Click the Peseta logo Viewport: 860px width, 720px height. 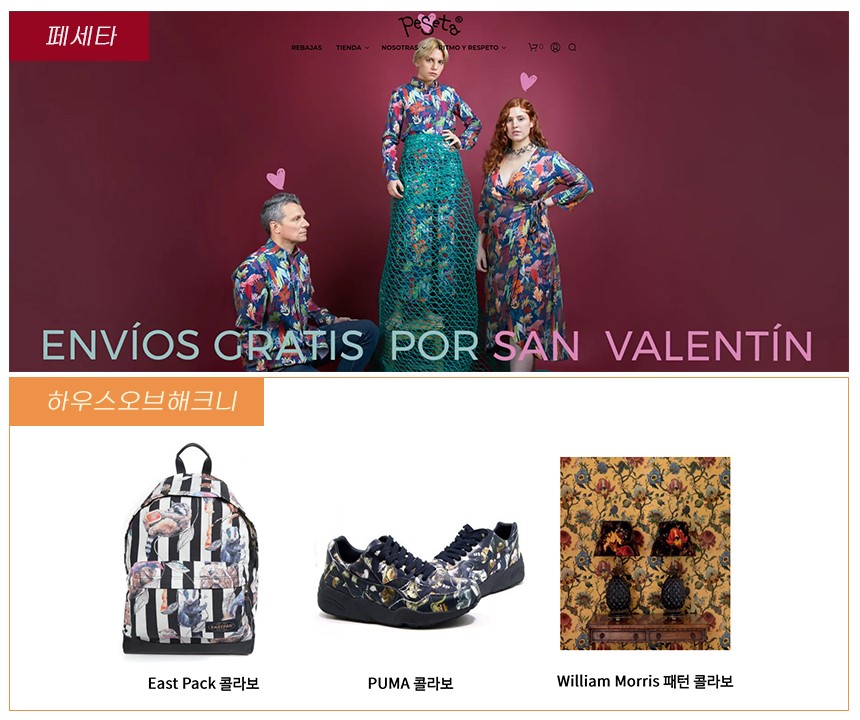pos(431,25)
